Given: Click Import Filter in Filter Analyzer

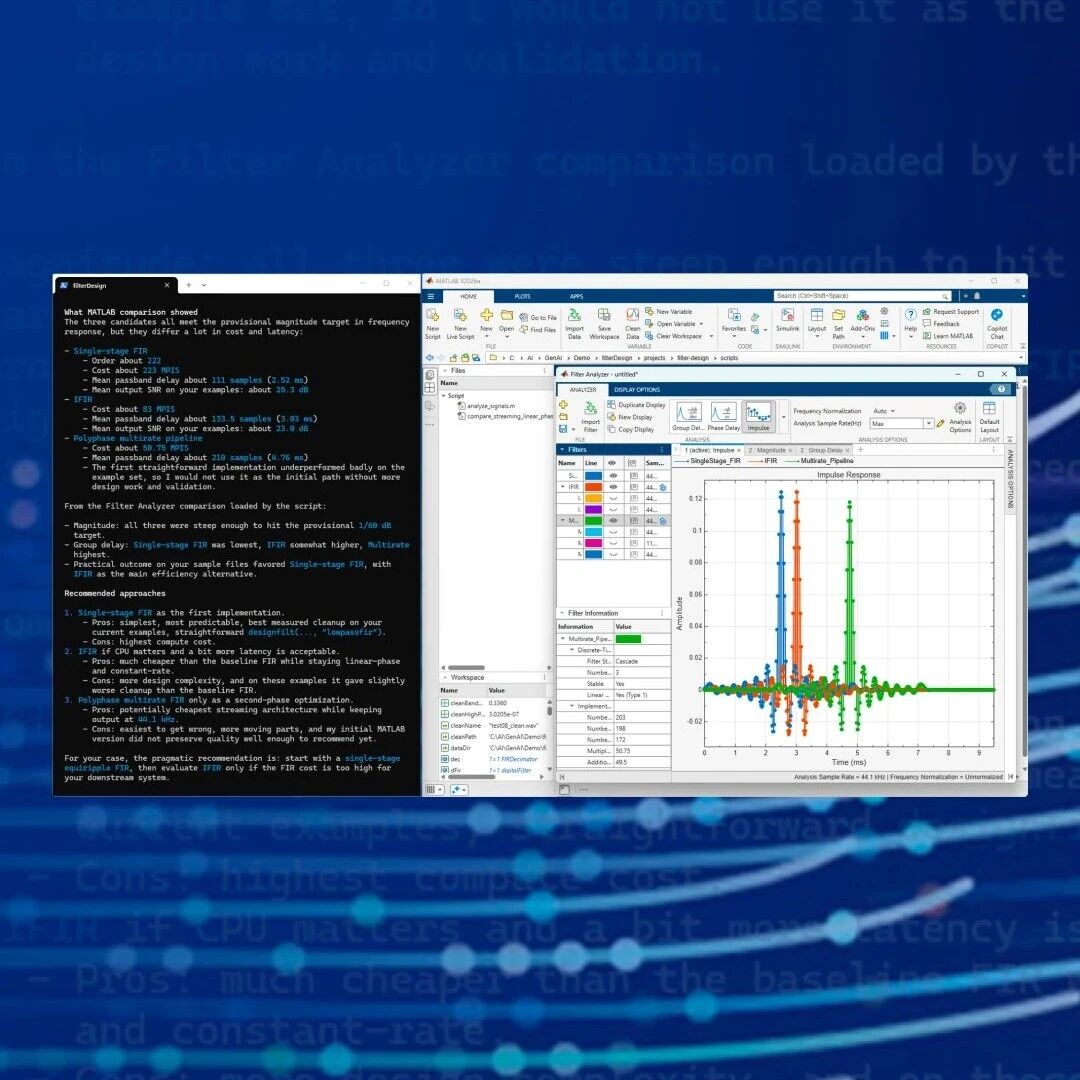Looking at the screenshot, I should (x=590, y=417).
